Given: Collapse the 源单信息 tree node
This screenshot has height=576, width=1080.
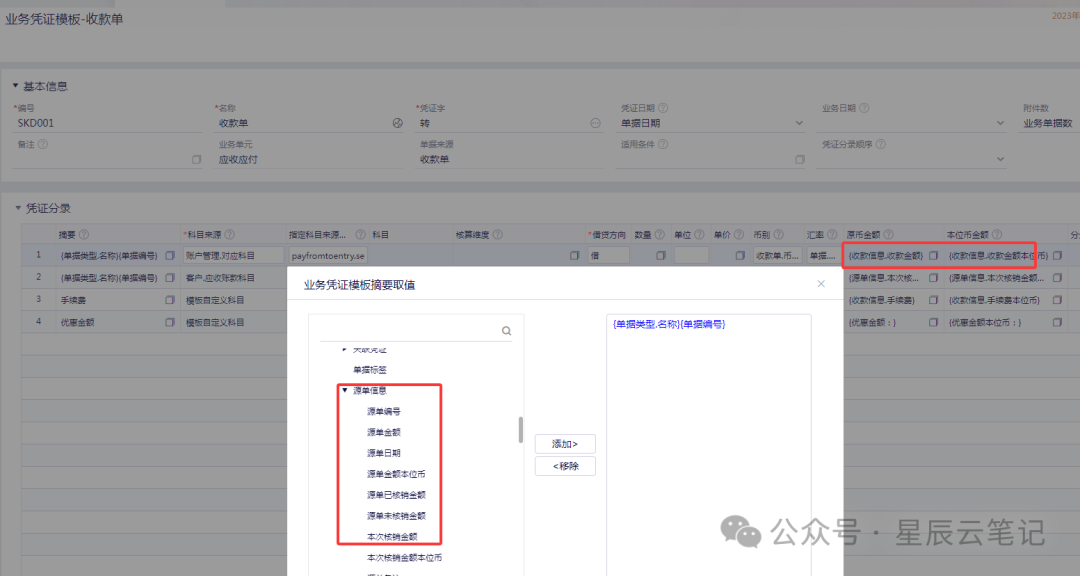Looking at the screenshot, I should pos(345,391).
